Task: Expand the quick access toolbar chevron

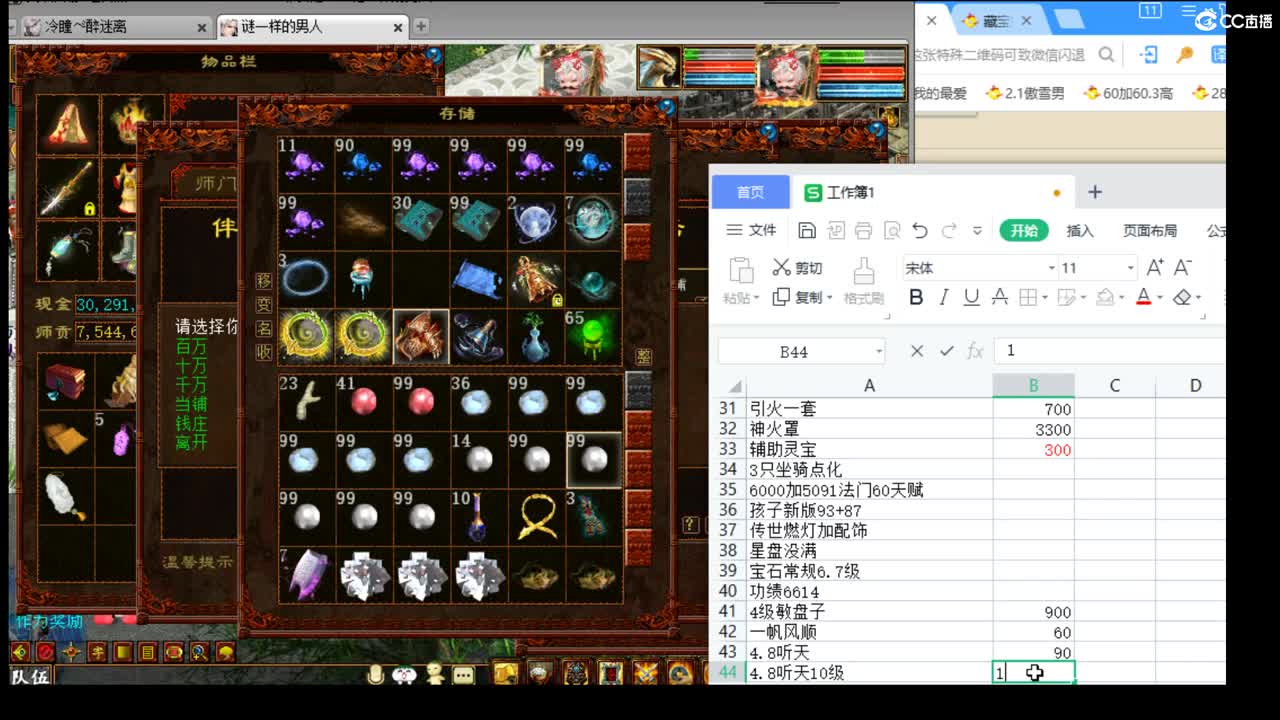Action: tap(977, 231)
